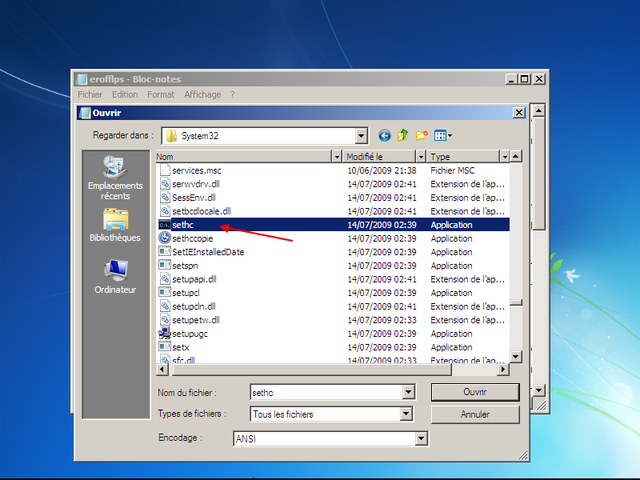
Task: Click Bloc-notes vertical scrollbar up arrow
Action: (539, 111)
